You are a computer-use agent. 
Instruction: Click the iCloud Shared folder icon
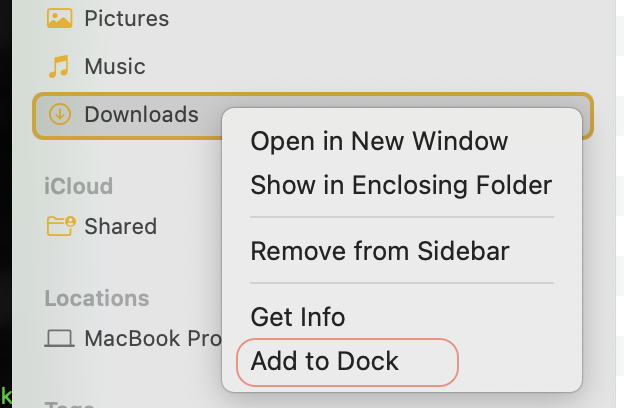tap(60, 227)
